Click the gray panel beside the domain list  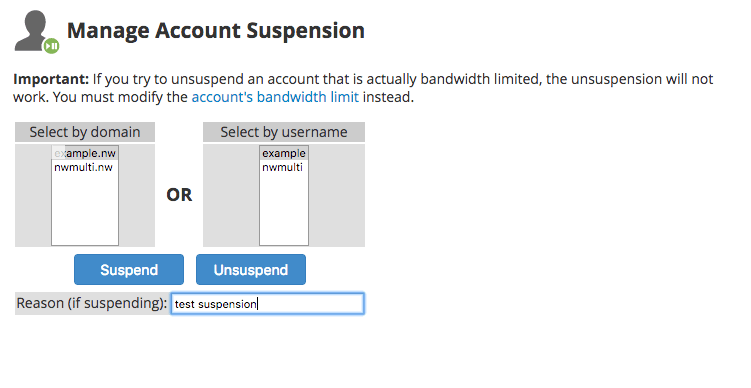click(x=33, y=195)
